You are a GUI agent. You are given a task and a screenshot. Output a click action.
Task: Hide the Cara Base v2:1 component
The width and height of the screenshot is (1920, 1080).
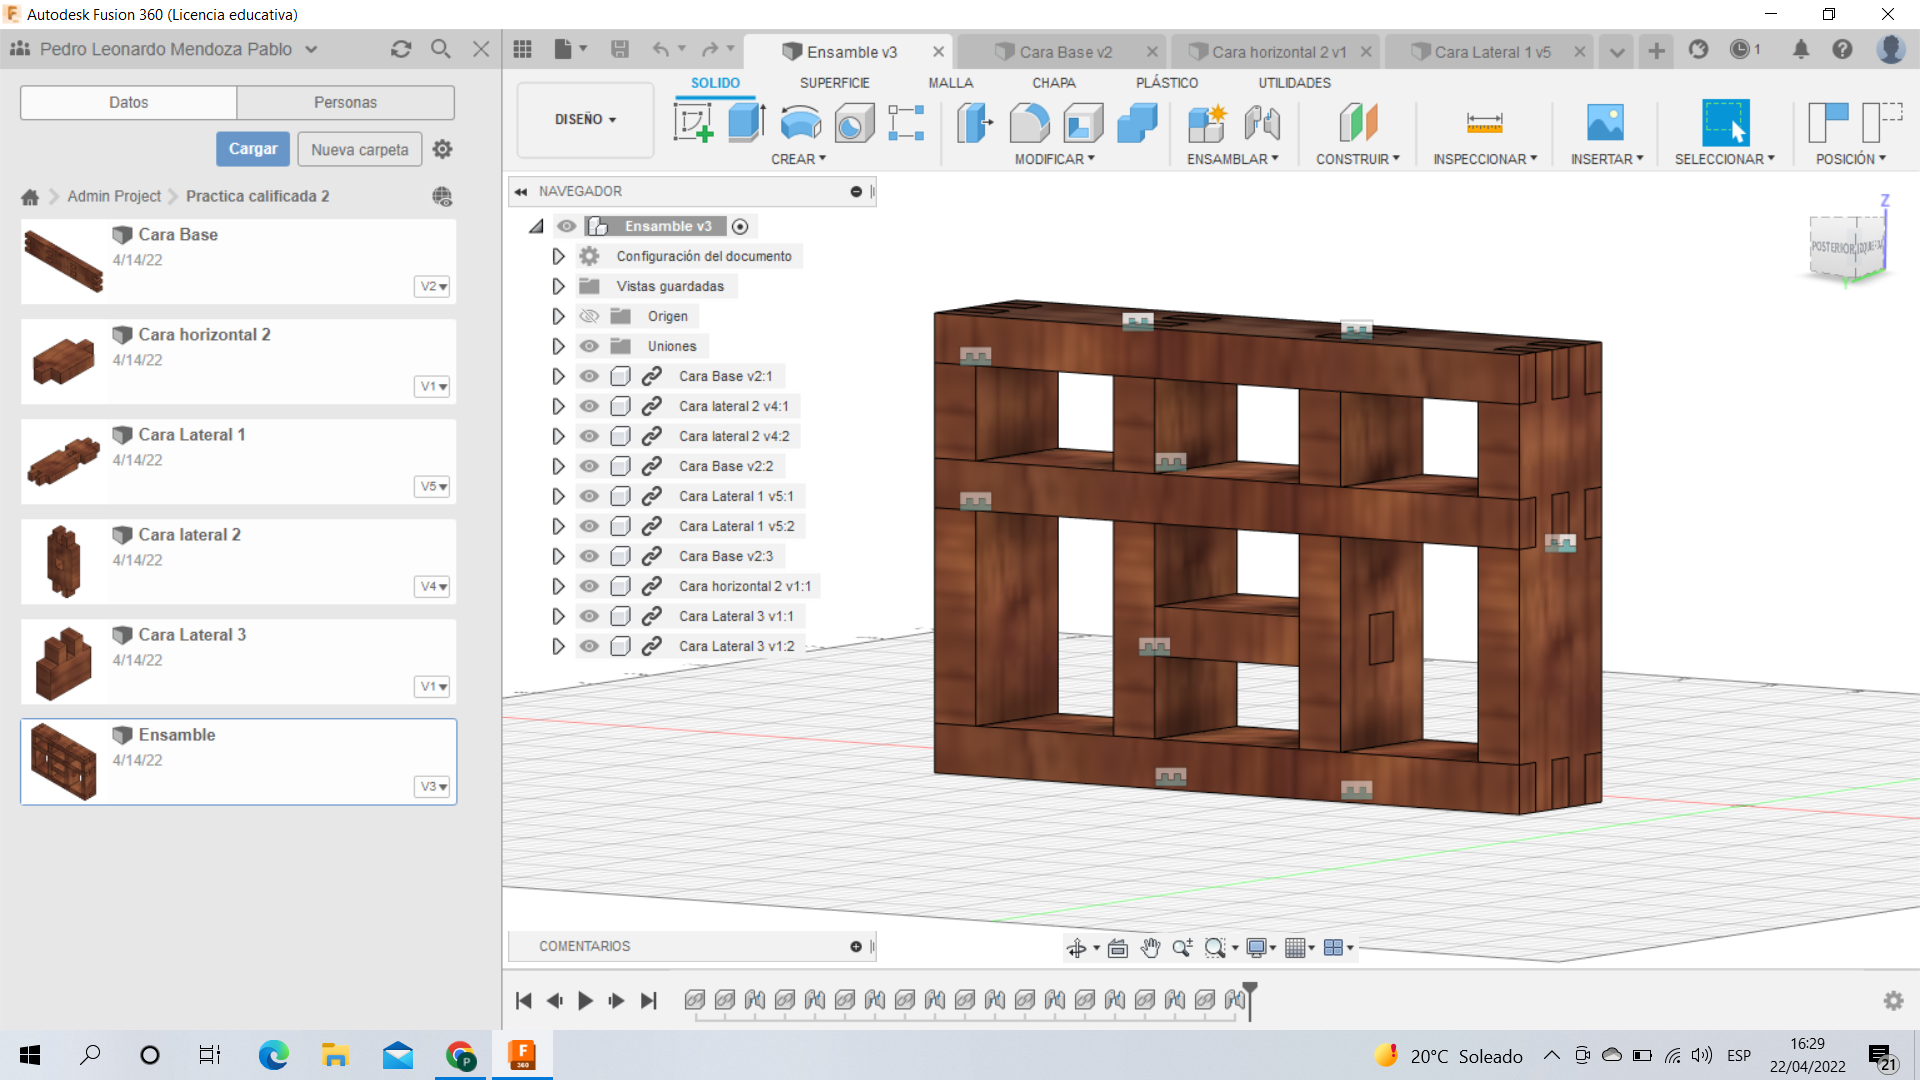589,376
